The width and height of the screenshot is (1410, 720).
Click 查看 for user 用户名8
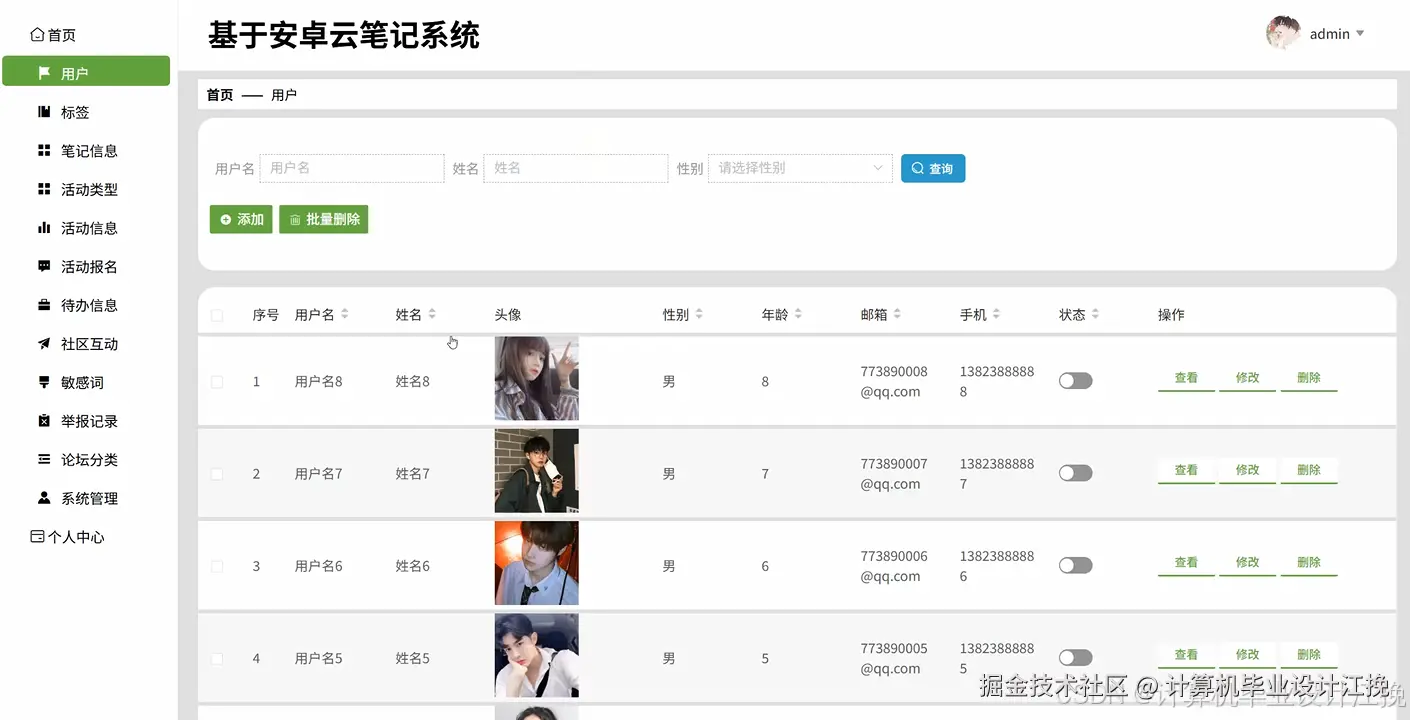point(1186,378)
